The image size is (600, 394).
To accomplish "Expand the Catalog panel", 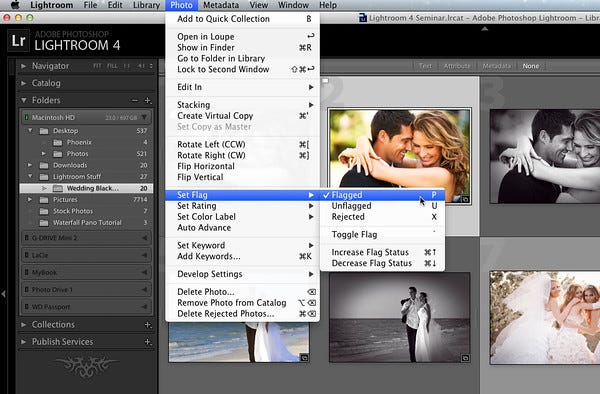I will click(24, 83).
